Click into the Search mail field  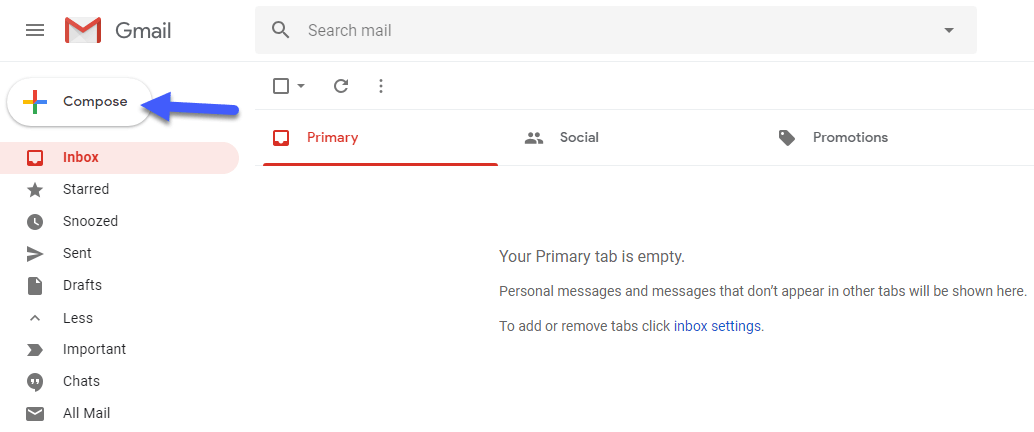click(600, 30)
